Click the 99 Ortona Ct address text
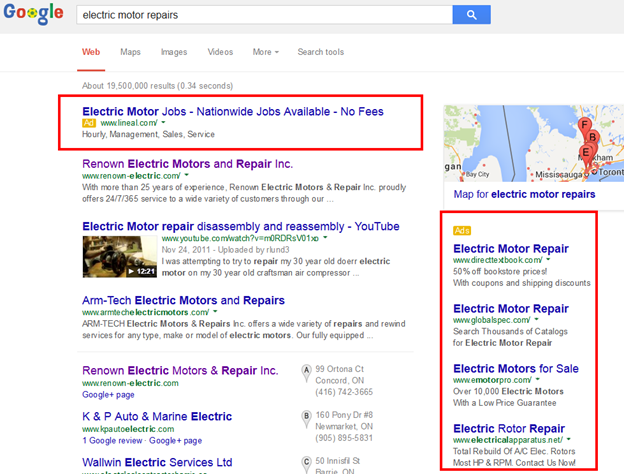This screenshot has height=474, width=624. point(340,369)
